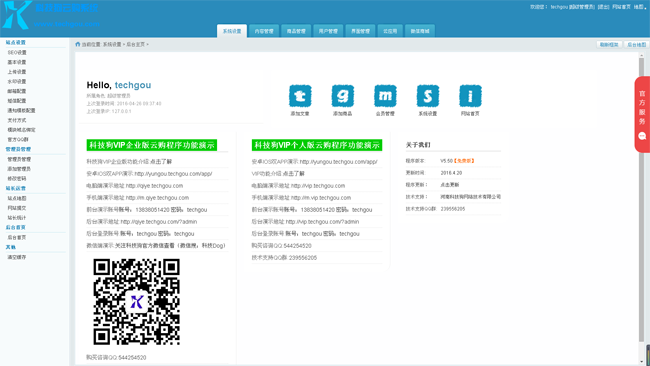Click the green VIP个人版 demo banner
This screenshot has height=366, width=650.
pyautogui.click(x=317, y=145)
